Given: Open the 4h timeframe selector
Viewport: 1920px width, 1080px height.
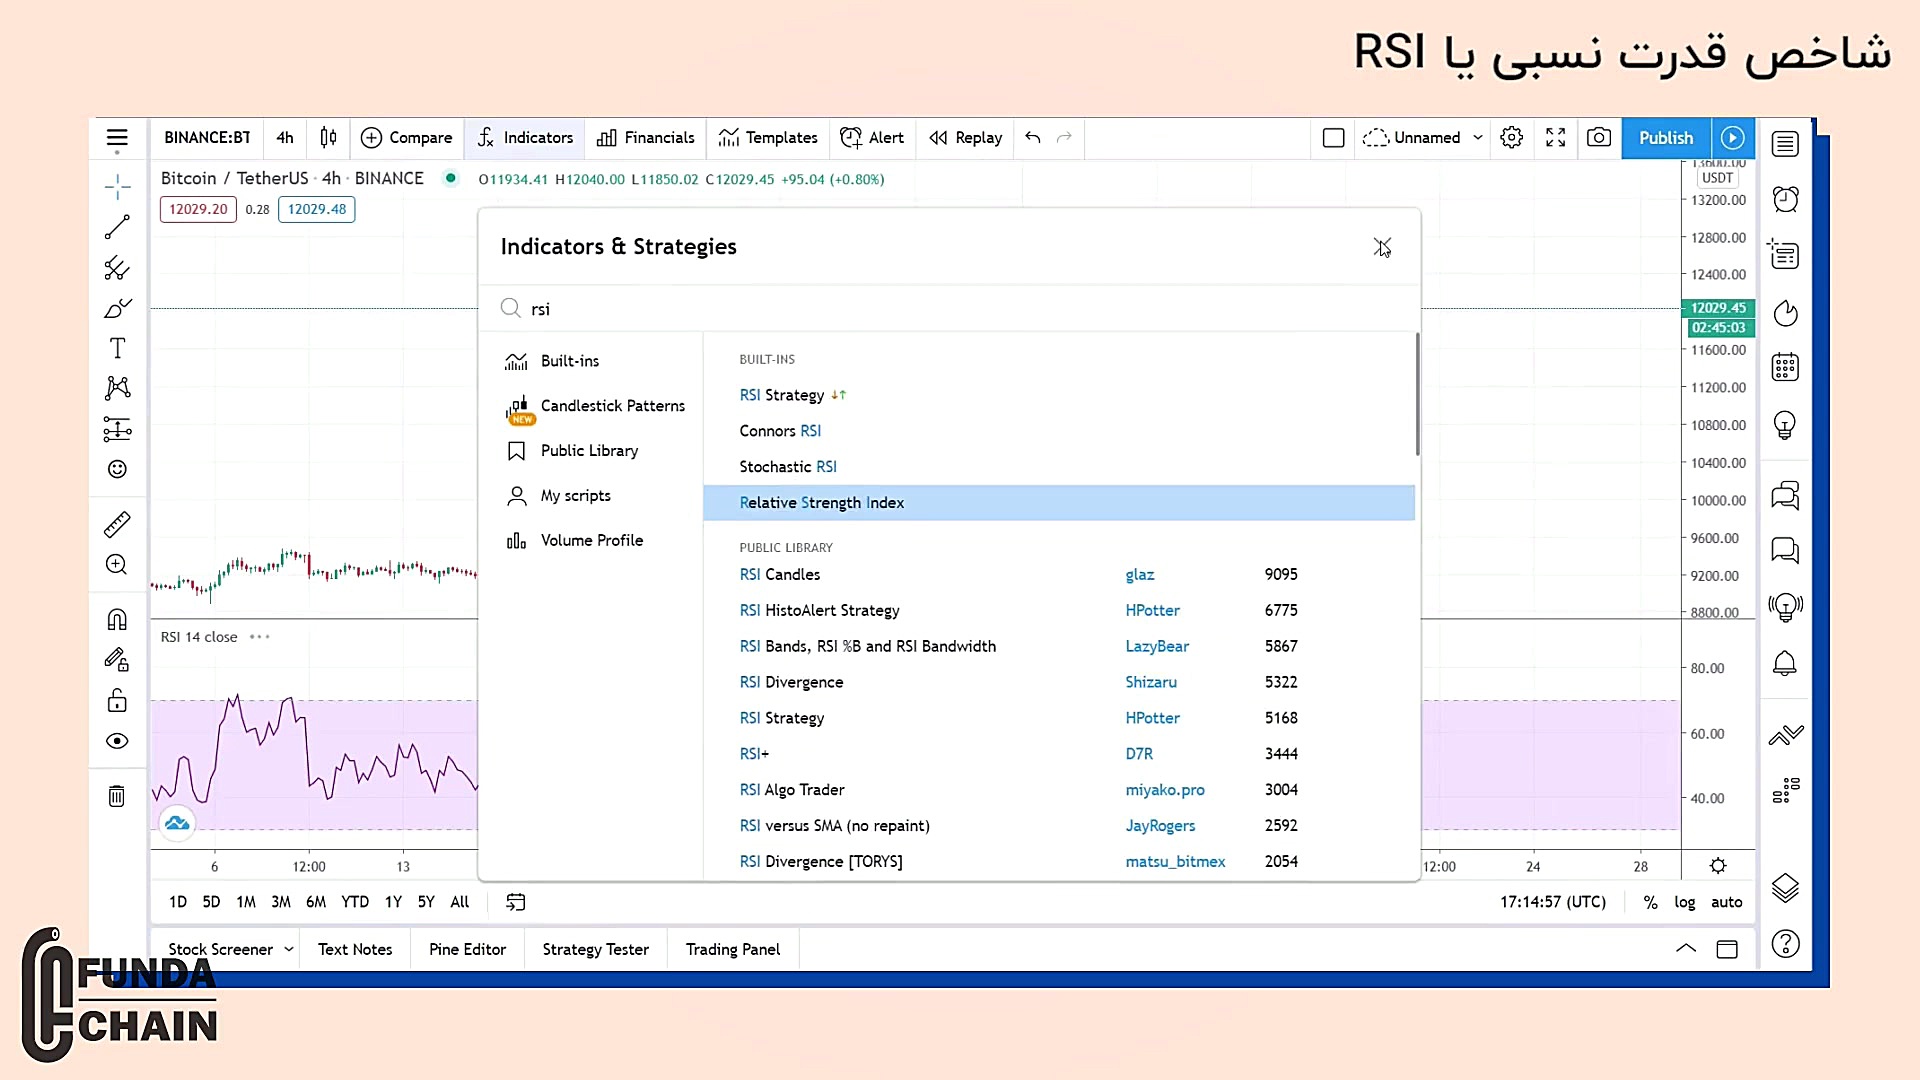Looking at the screenshot, I should (285, 138).
